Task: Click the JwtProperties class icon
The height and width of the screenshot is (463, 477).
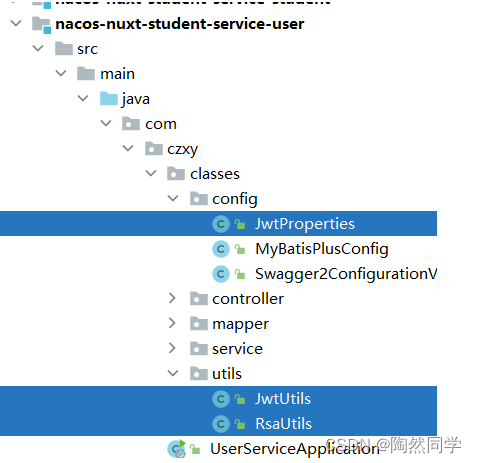Action: 221,224
